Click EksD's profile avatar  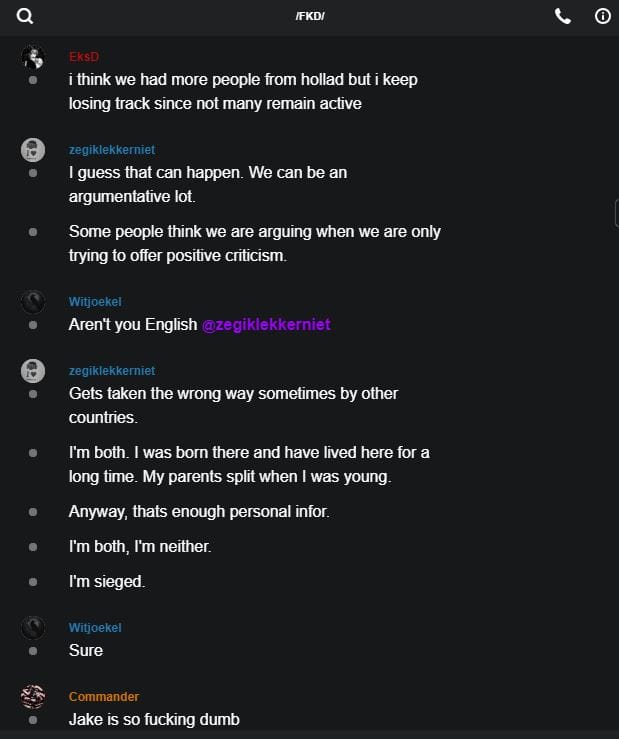click(x=33, y=57)
